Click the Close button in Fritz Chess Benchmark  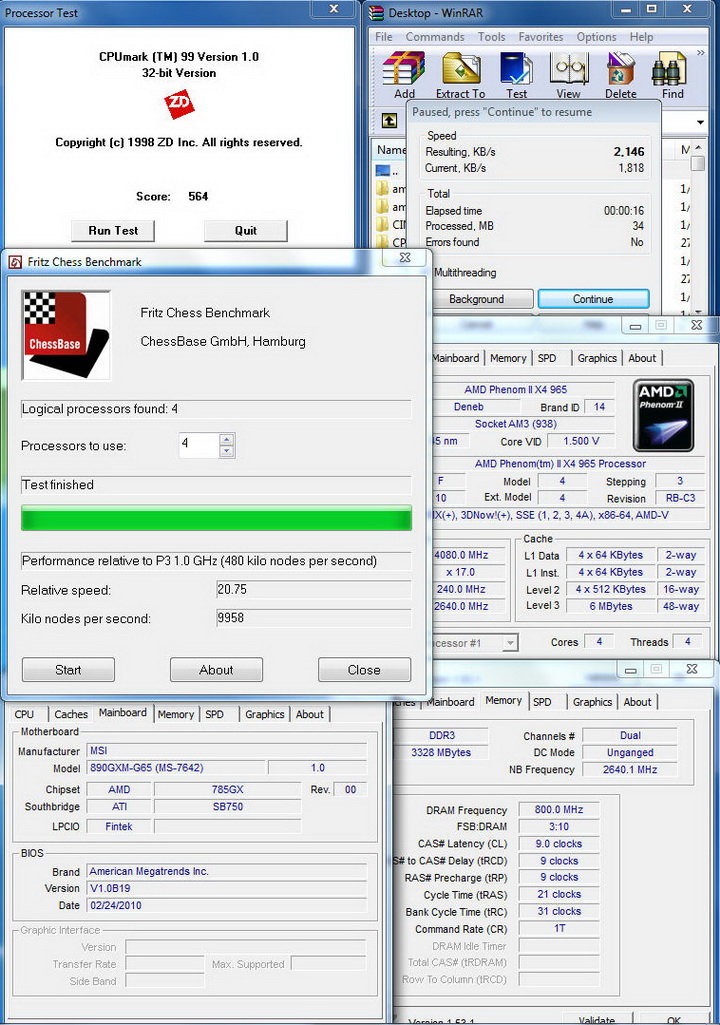tap(364, 670)
